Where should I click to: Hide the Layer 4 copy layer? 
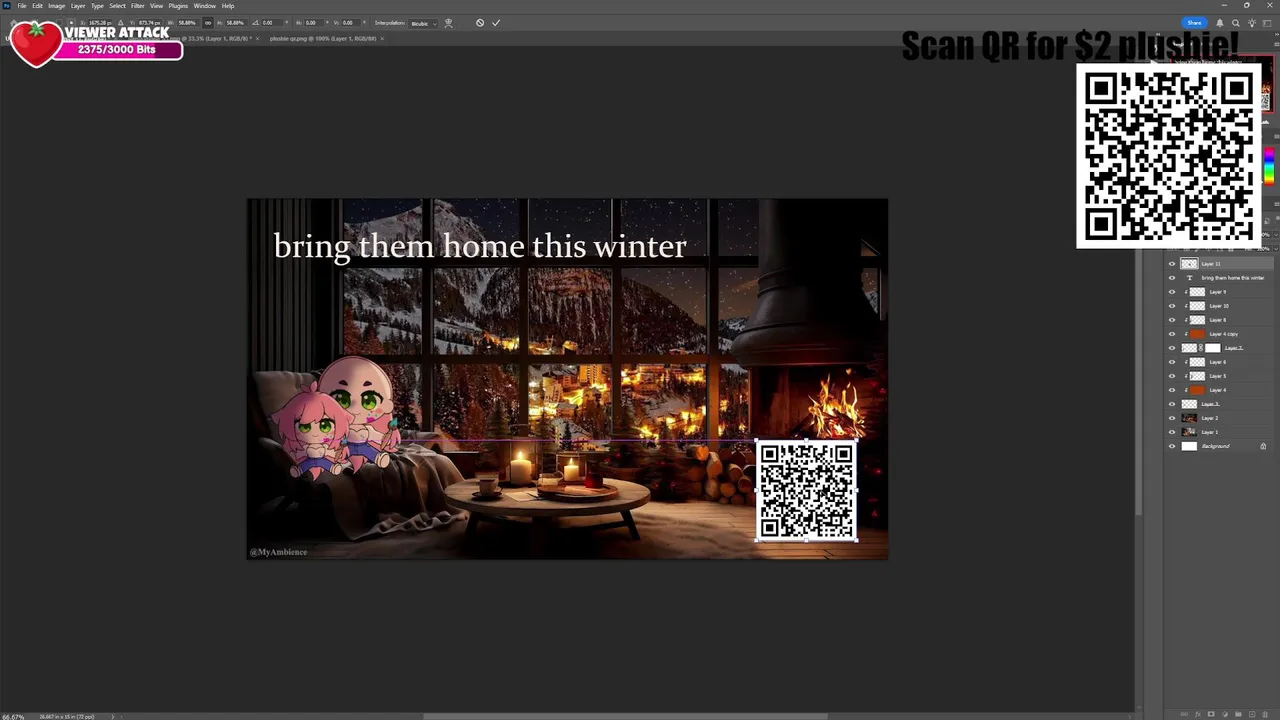point(1172,334)
